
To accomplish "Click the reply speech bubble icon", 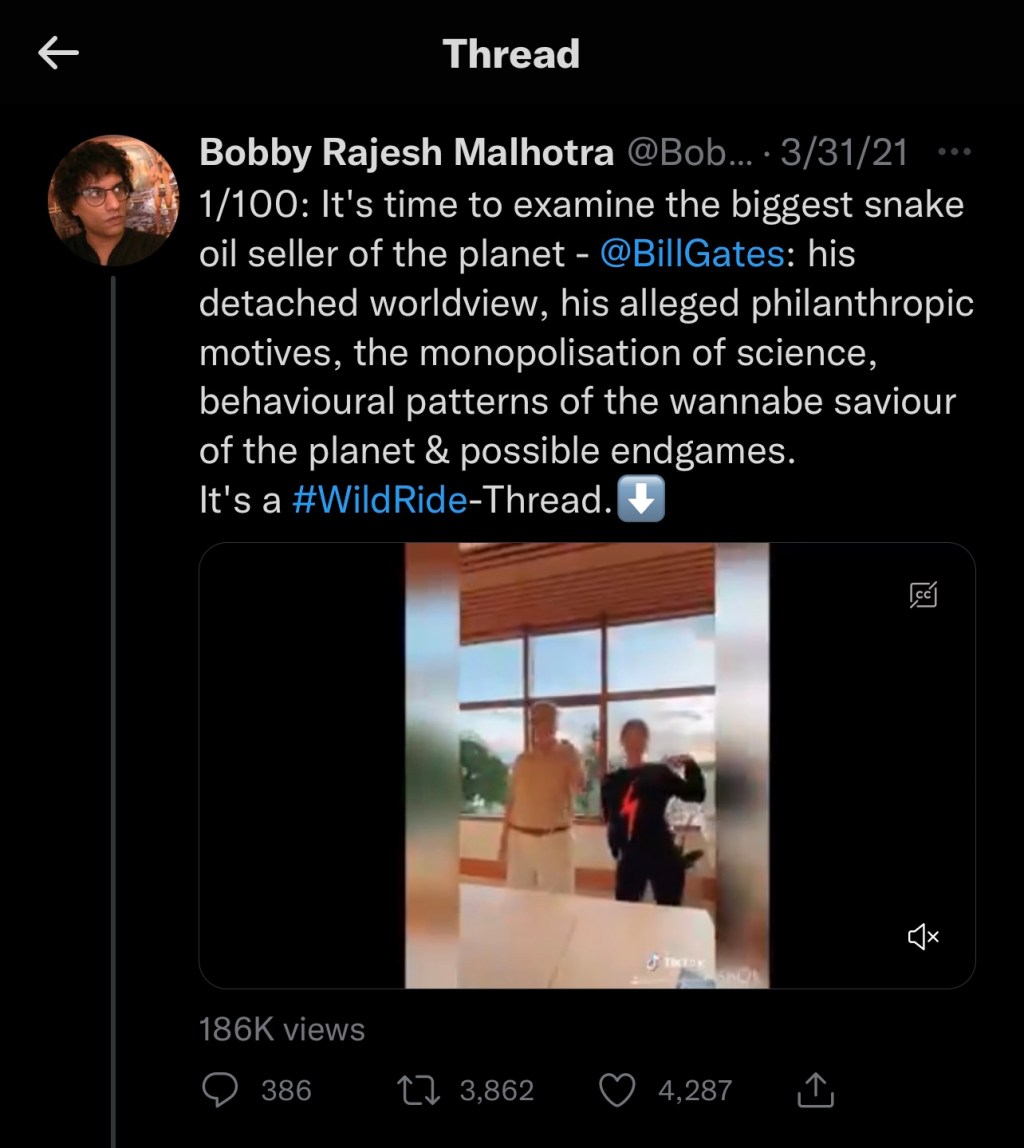I will pos(220,1090).
